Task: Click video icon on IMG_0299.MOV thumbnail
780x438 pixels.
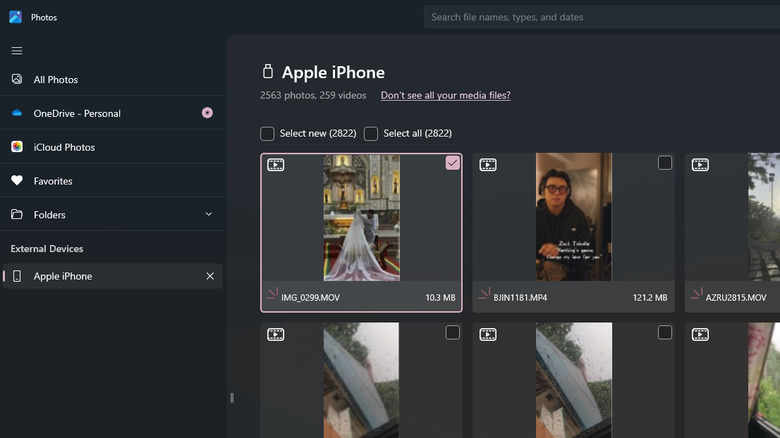Action: [276, 165]
